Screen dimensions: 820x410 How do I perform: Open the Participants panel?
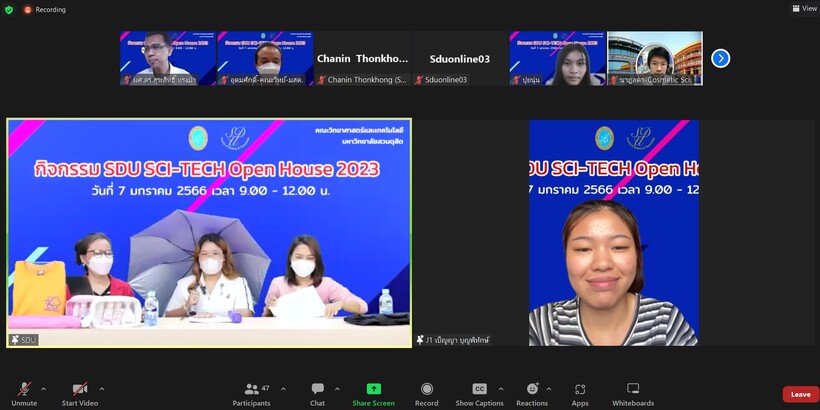[252, 394]
